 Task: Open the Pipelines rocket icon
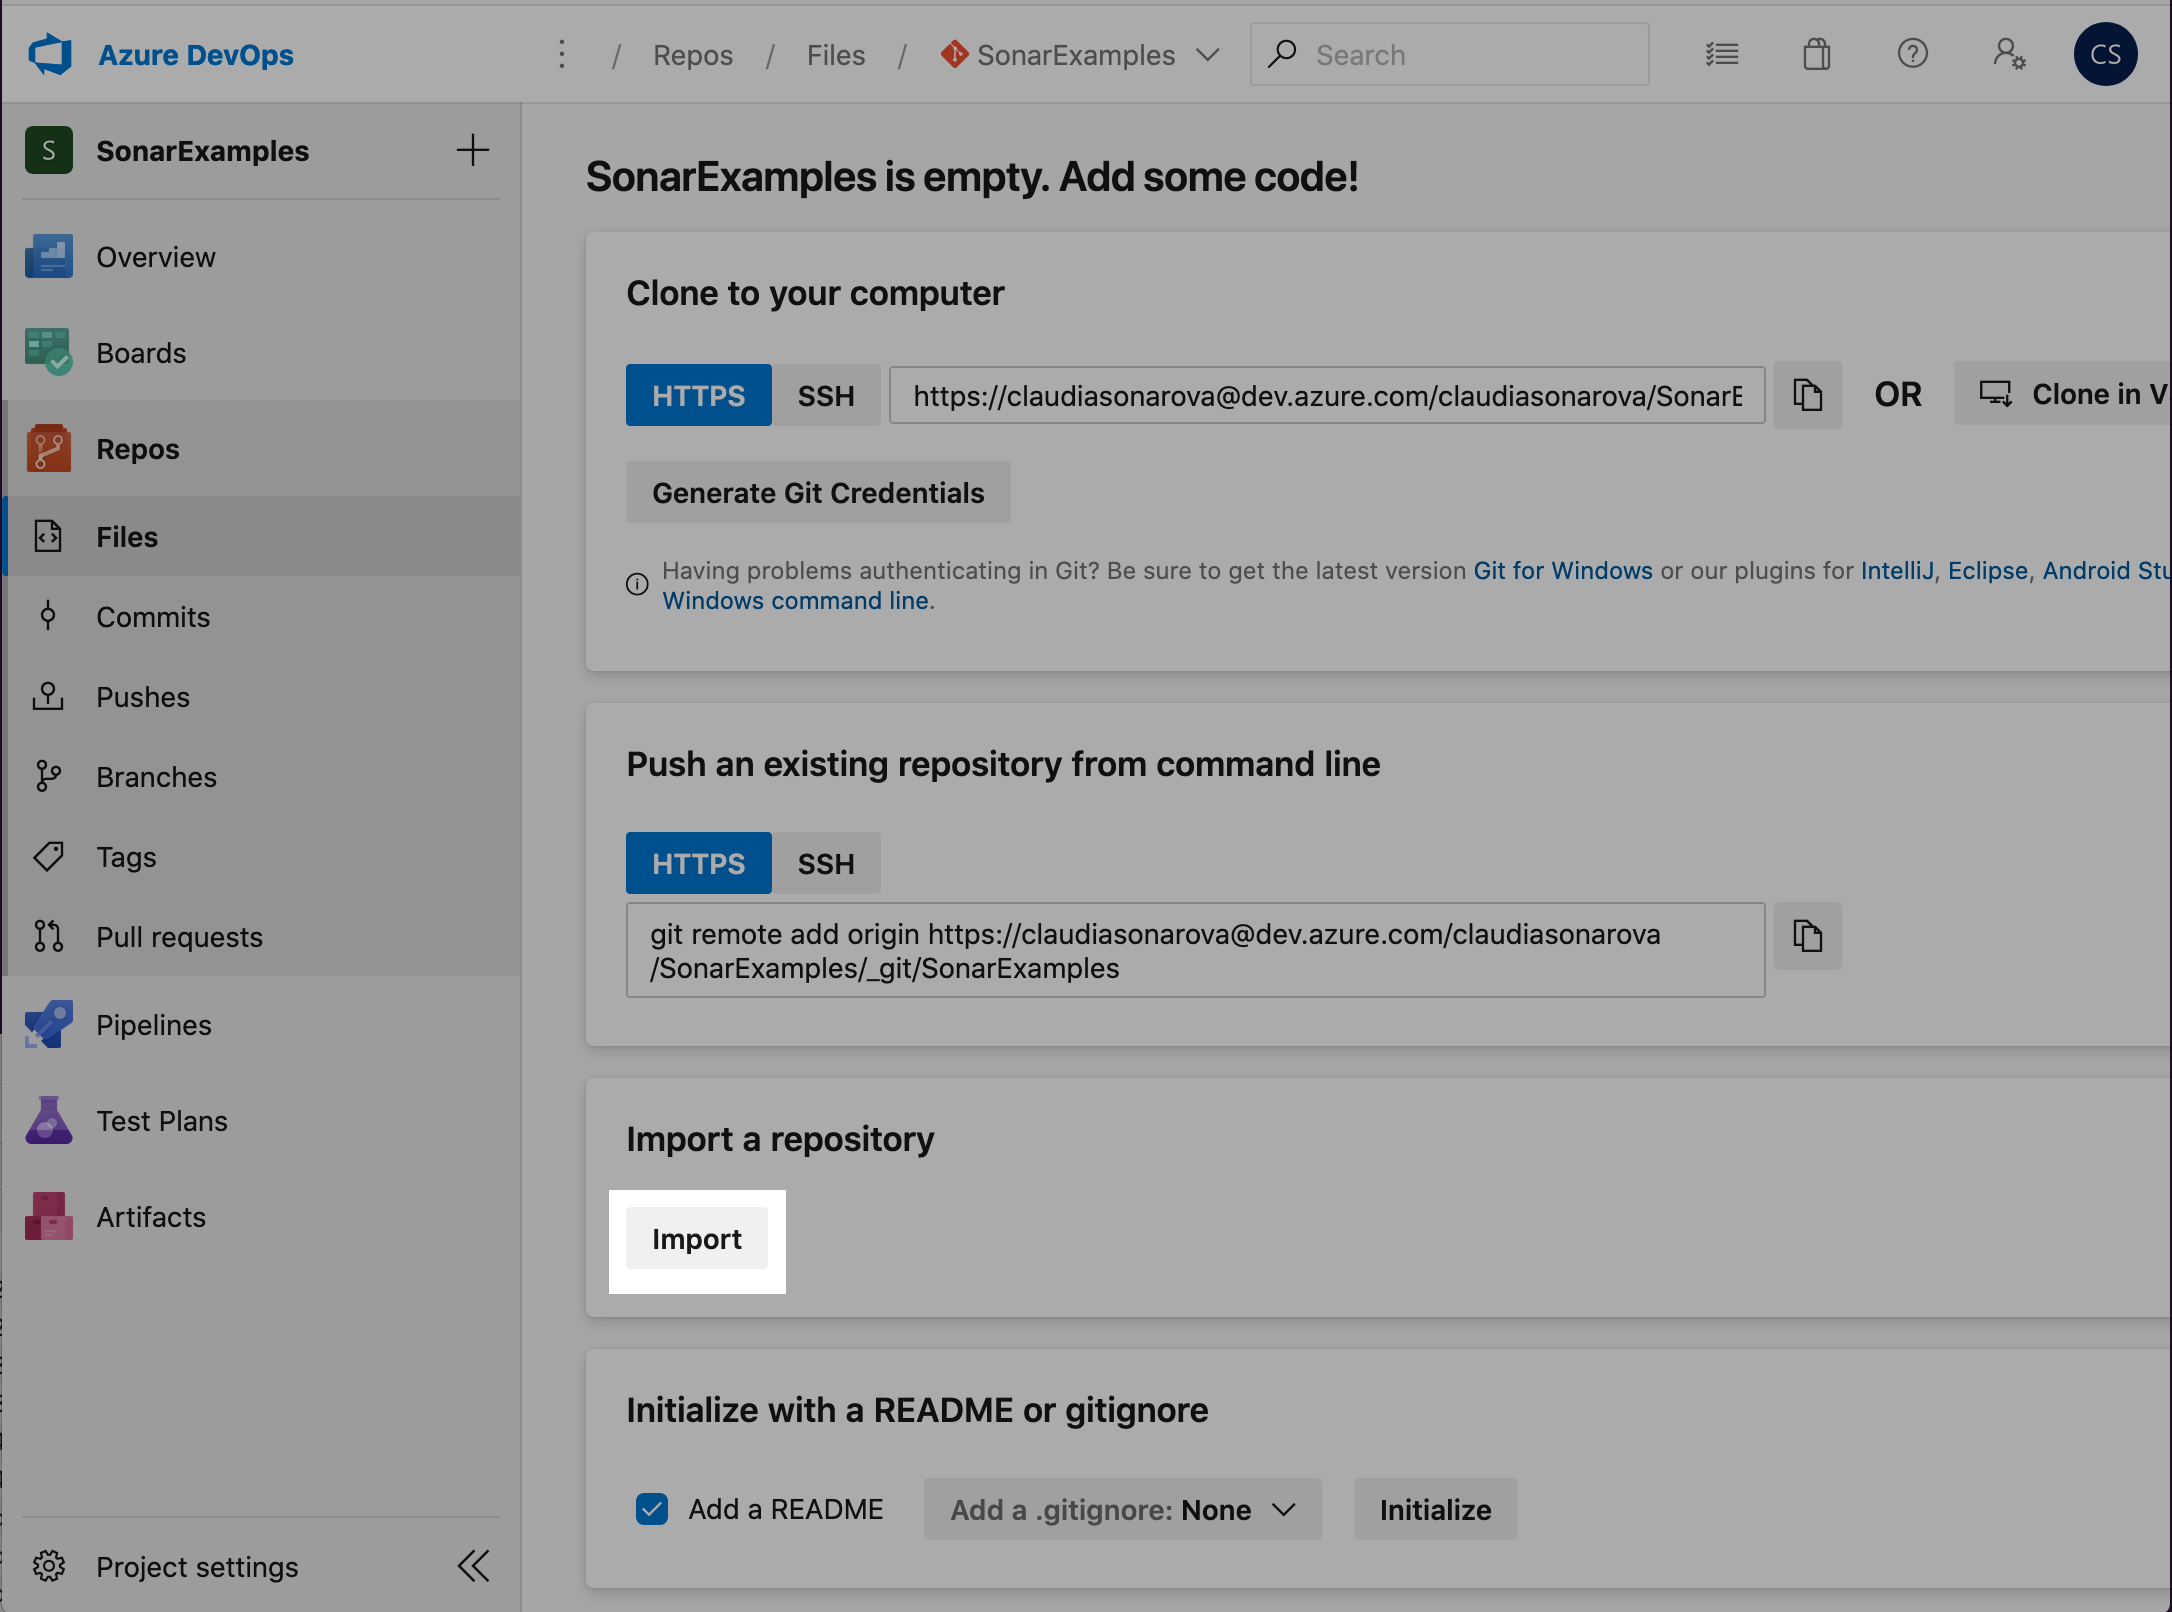tap(49, 1025)
